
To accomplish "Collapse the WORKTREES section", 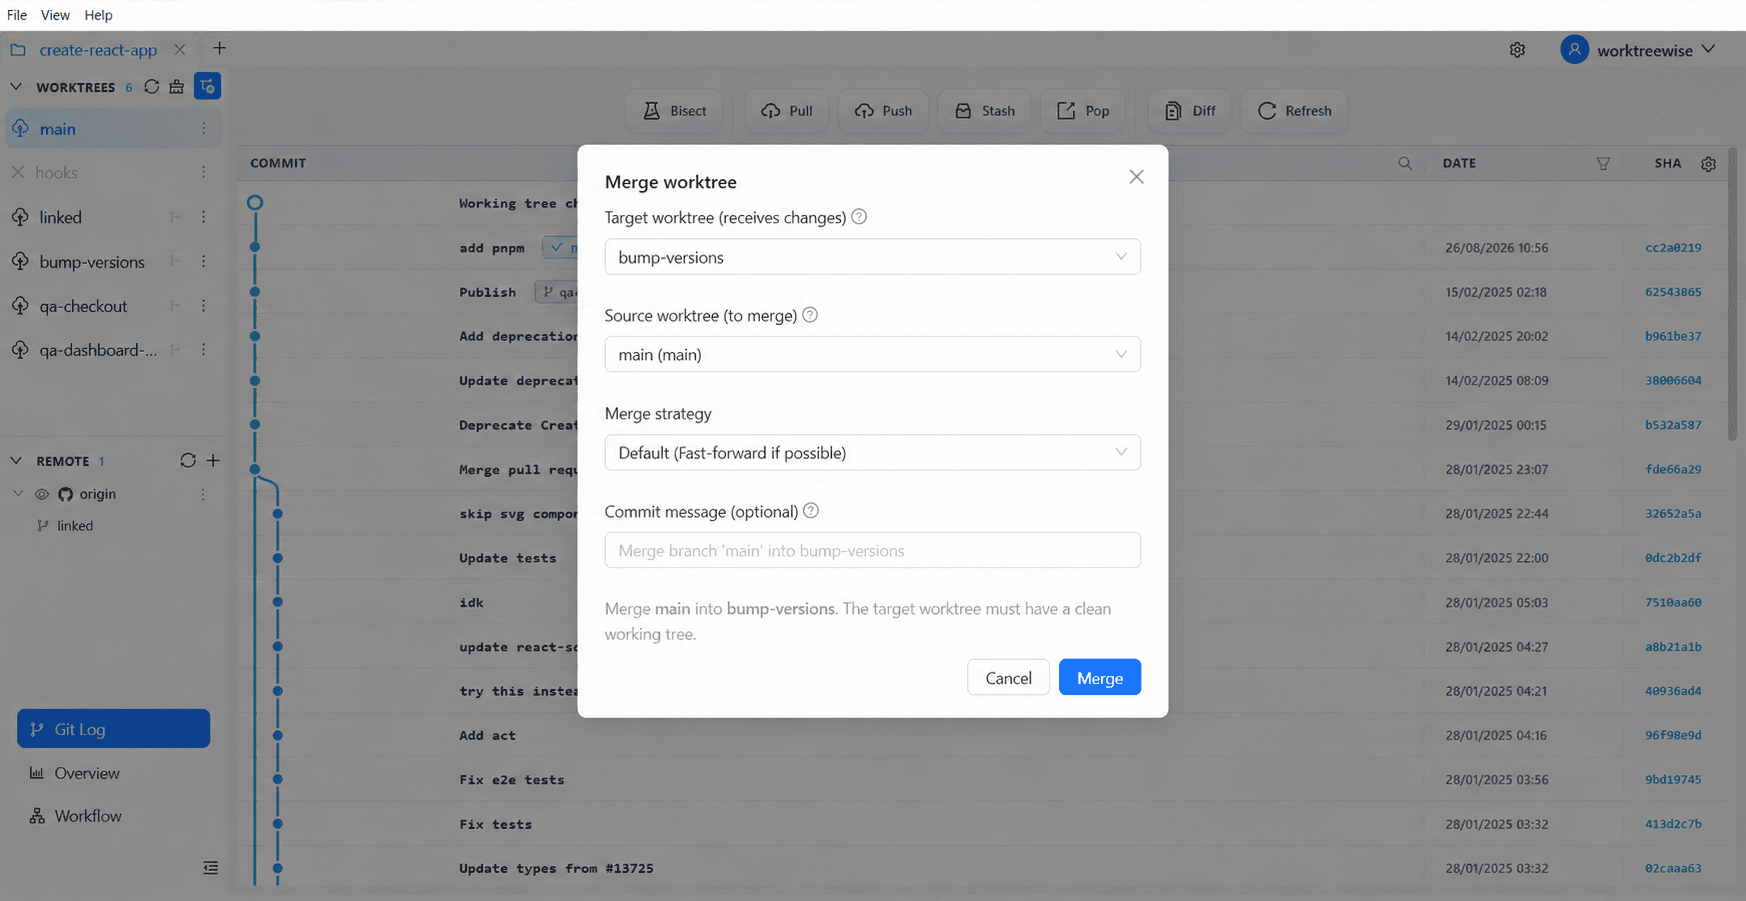I will (x=16, y=87).
